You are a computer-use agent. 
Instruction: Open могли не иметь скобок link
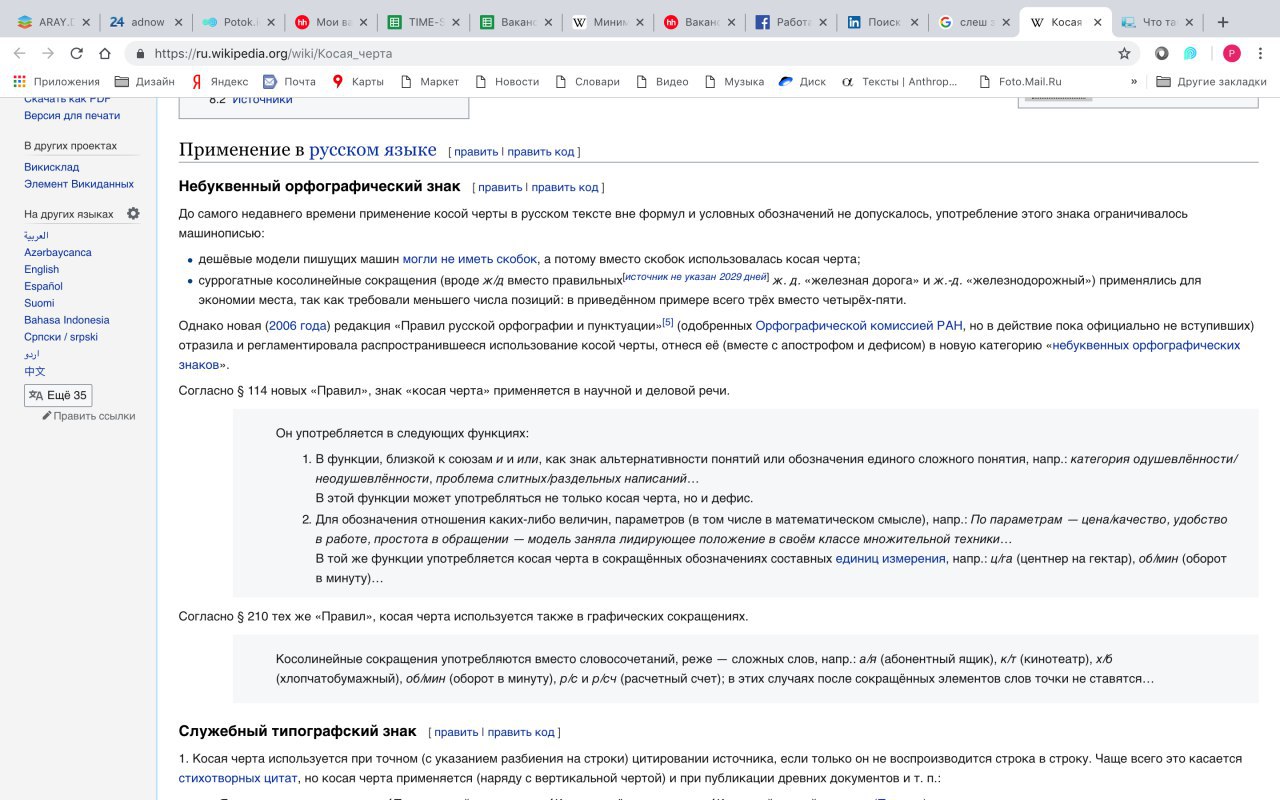coord(470,258)
